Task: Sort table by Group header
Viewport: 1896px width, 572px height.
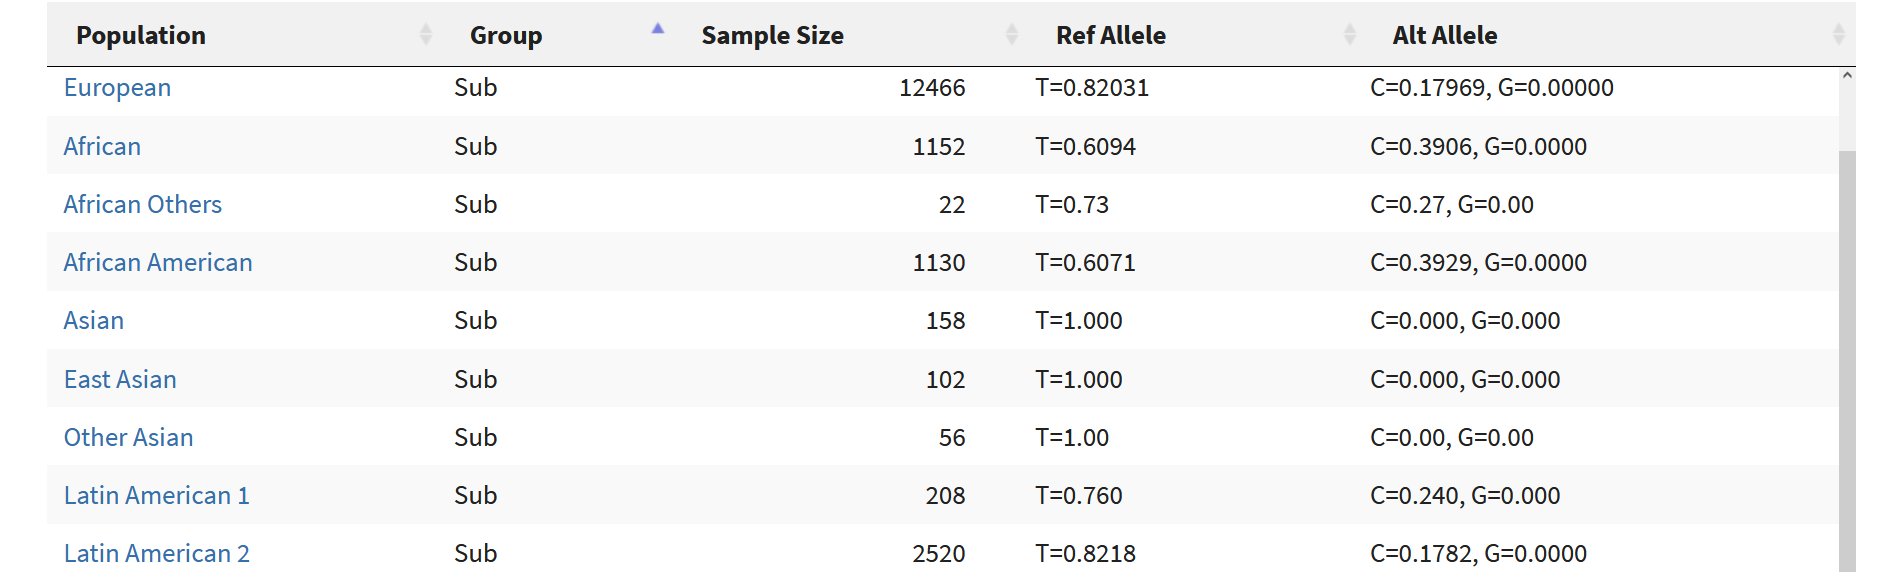Action: tap(506, 35)
